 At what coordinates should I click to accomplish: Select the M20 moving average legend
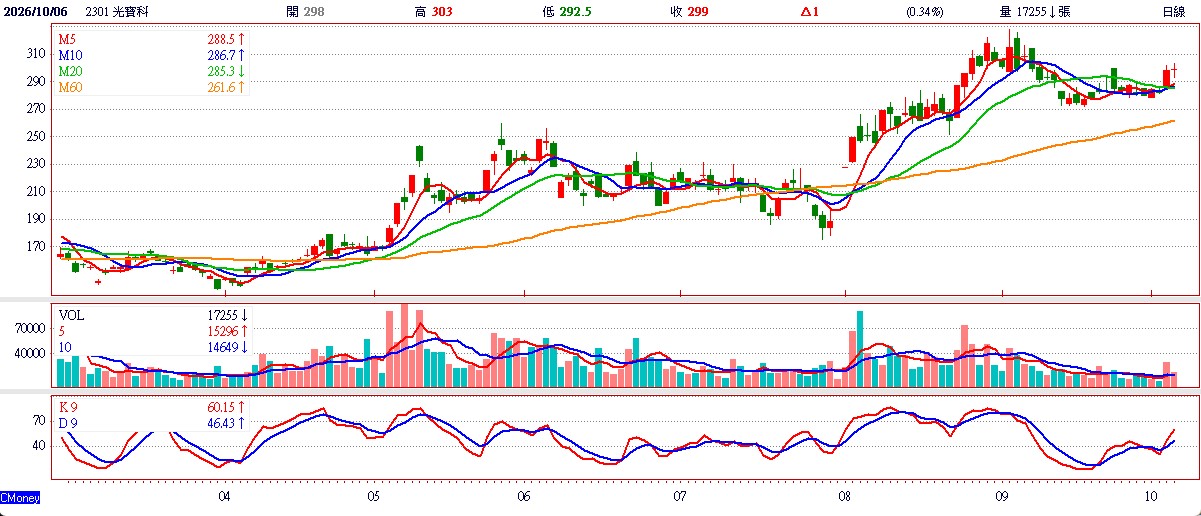70,71
